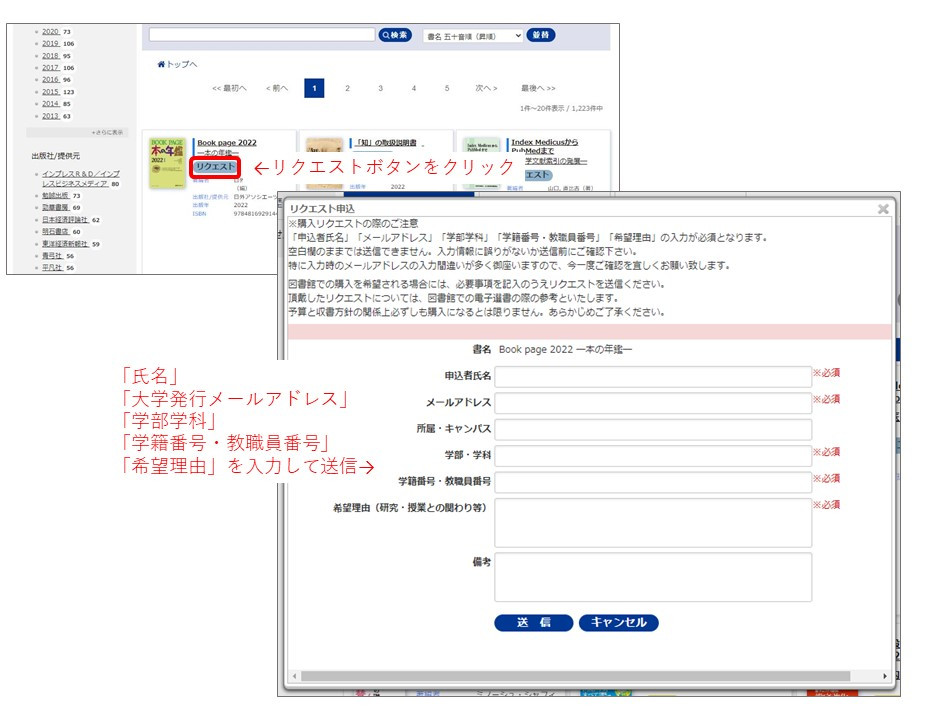Go to page 2 of results
Image resolution: width=937 pixels, height=720 pixels.
tap(347, 88)
